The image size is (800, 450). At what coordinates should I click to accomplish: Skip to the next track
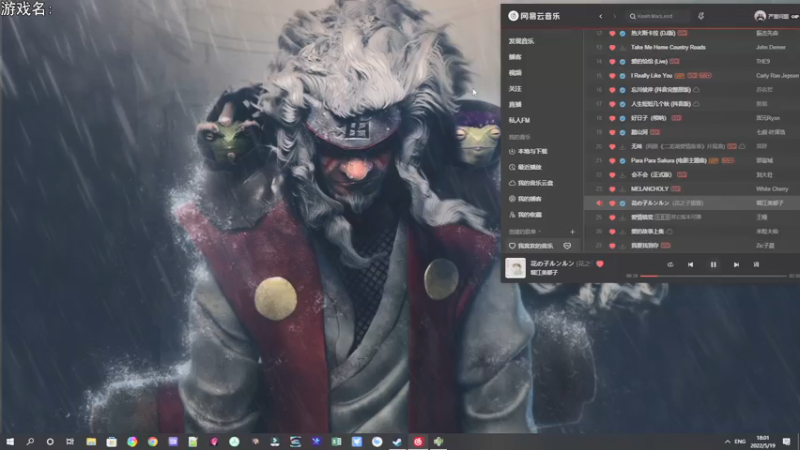point(736,264)
